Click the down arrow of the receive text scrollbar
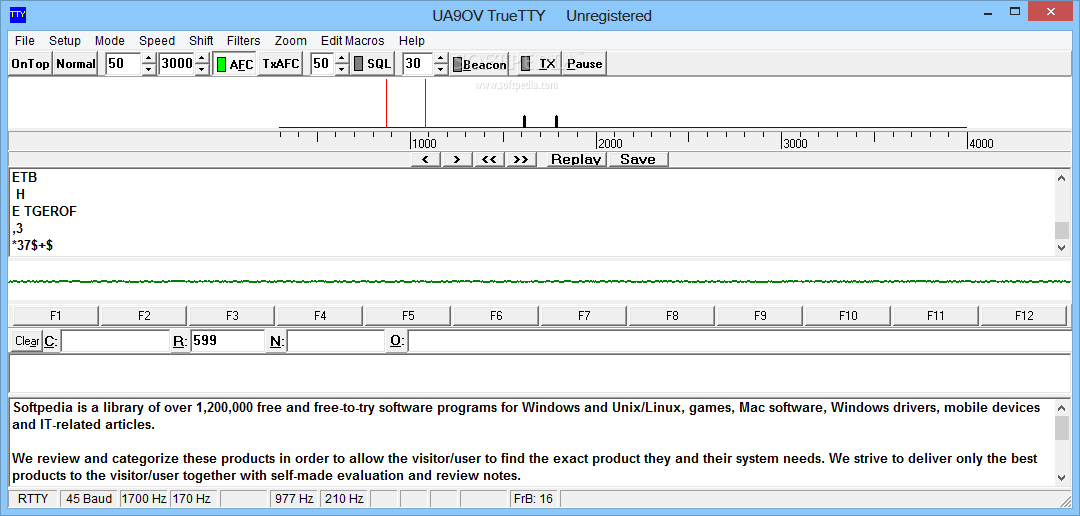 pyautogui.click(x=1061, y=247)
